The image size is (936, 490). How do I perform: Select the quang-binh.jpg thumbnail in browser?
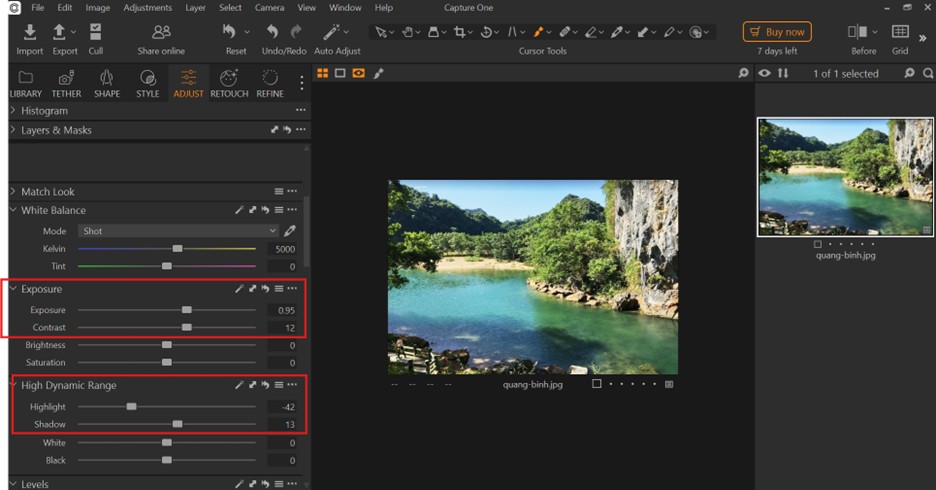(845, 177)
